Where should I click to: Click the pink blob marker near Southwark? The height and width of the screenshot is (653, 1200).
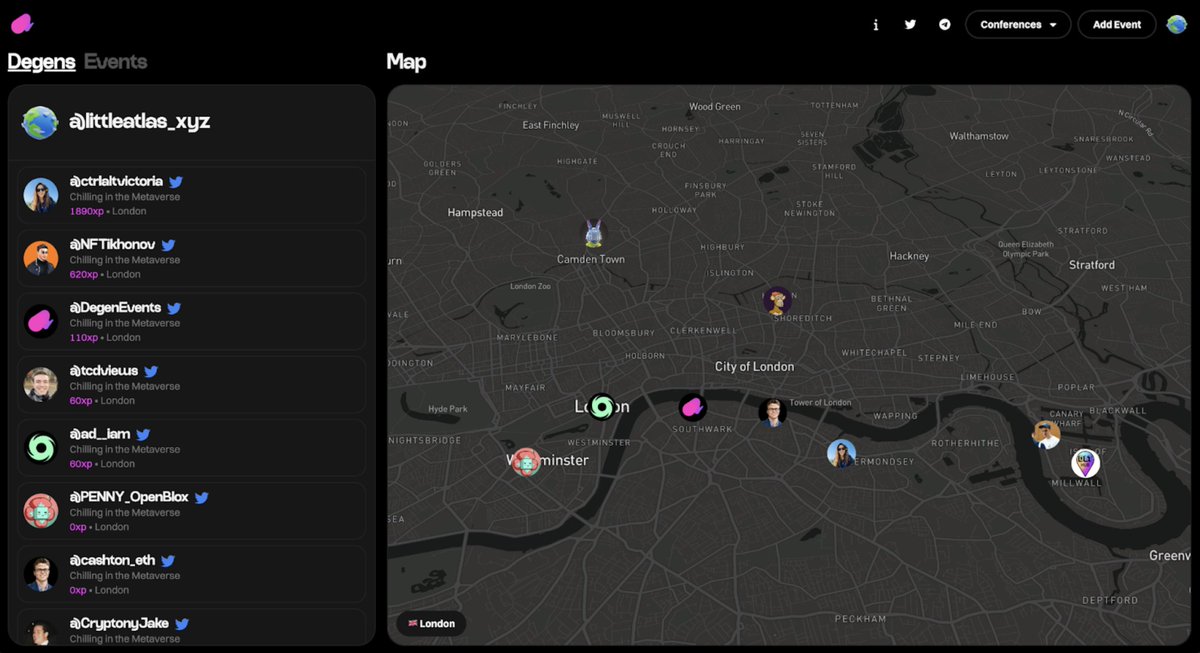pyautogui.click(x=692, y=407)
